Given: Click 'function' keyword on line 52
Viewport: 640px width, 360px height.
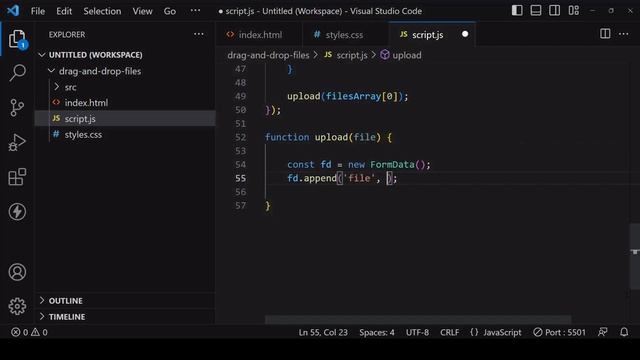Looking at the screenshot, I should 287,137.
